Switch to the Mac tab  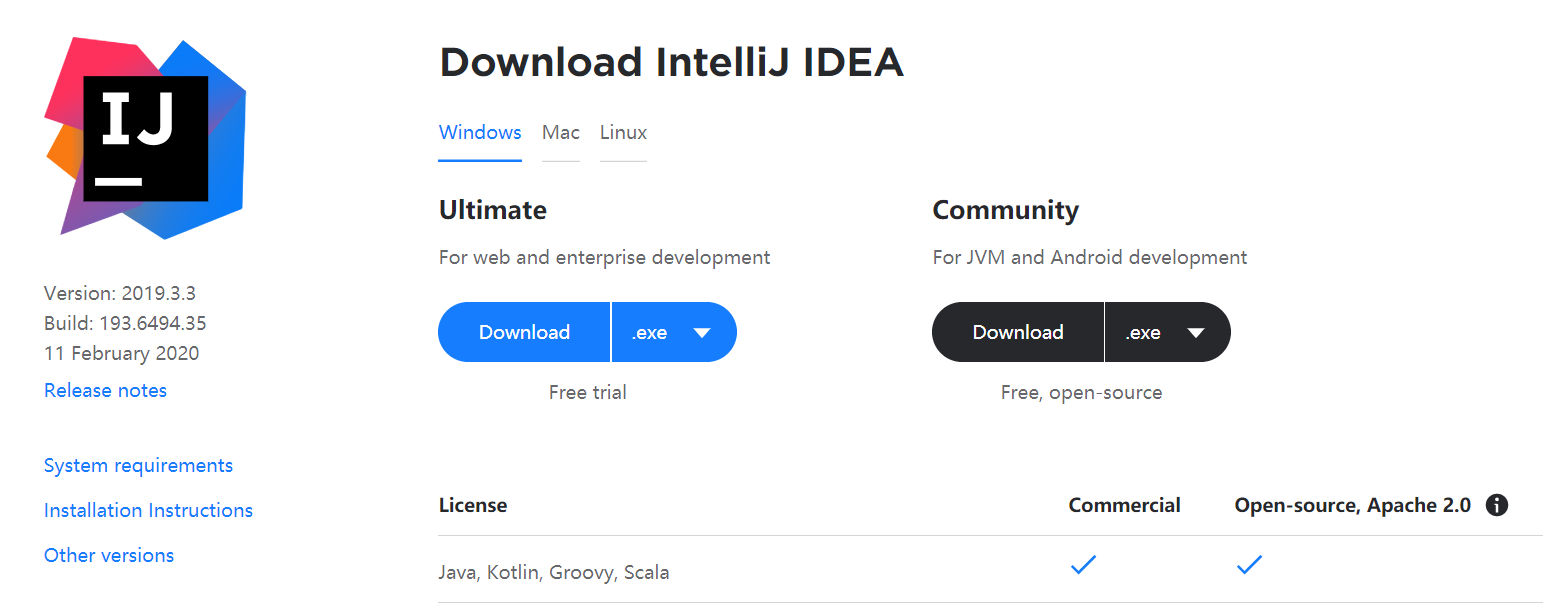560,132
